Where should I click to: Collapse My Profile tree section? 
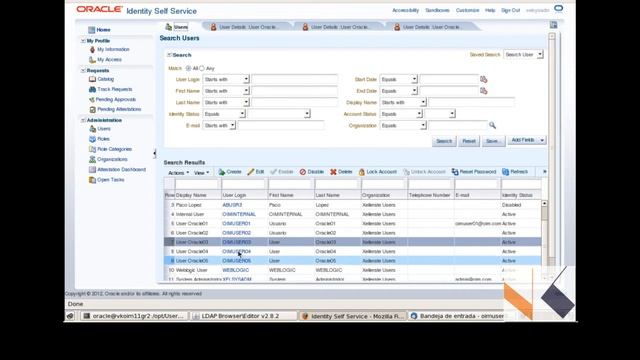83,41
